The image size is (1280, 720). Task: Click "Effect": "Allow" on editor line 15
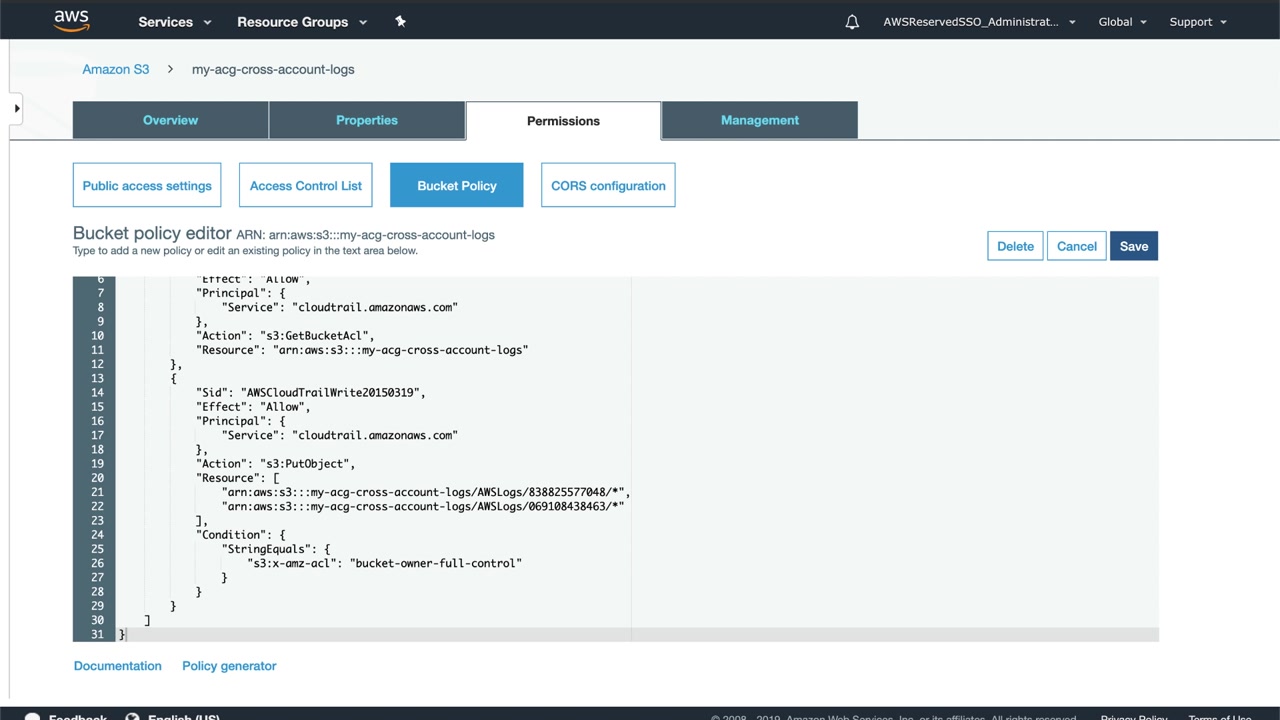(253, 407)
